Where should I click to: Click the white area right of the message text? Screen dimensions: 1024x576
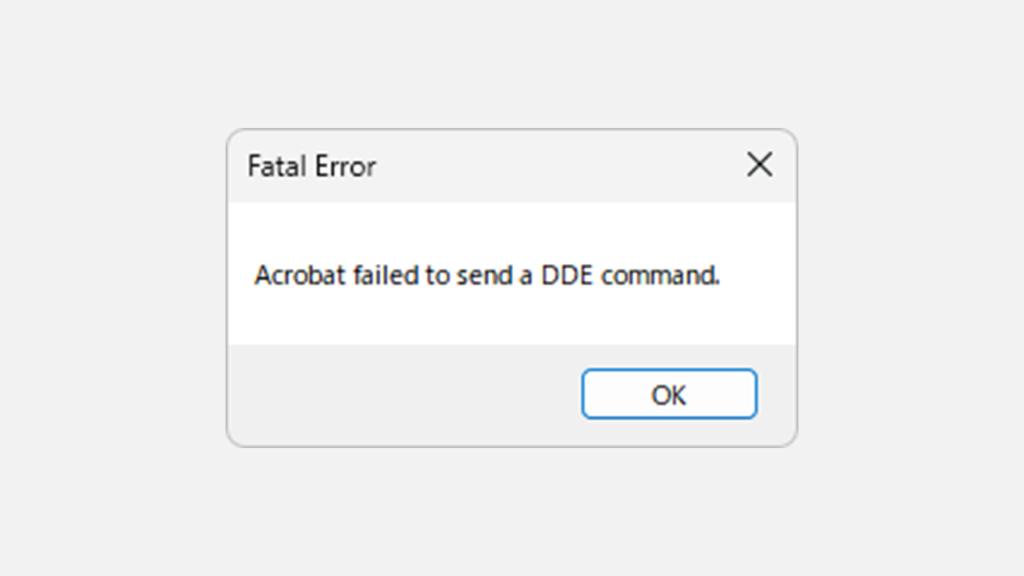click(x=758, y=275)
